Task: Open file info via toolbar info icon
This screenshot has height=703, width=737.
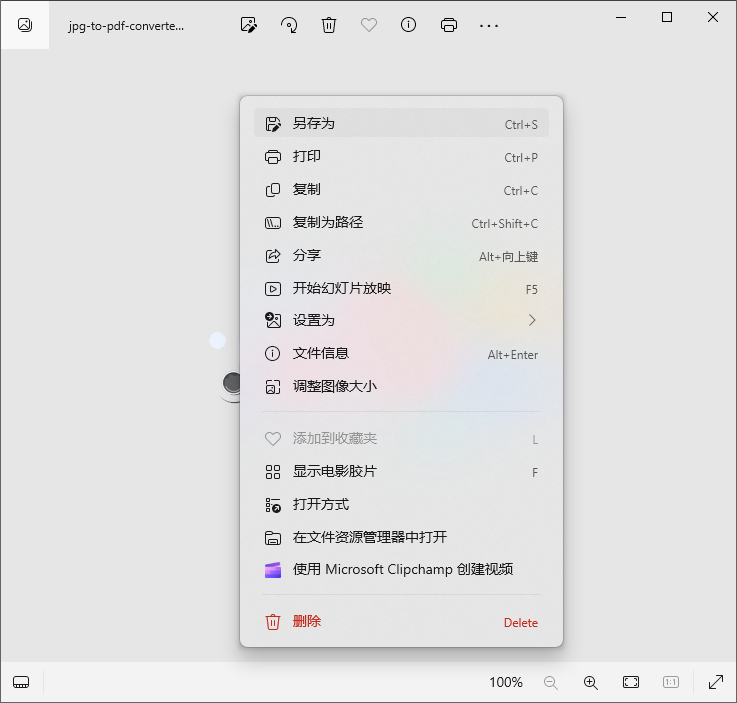Action: [x=408, y=24]
